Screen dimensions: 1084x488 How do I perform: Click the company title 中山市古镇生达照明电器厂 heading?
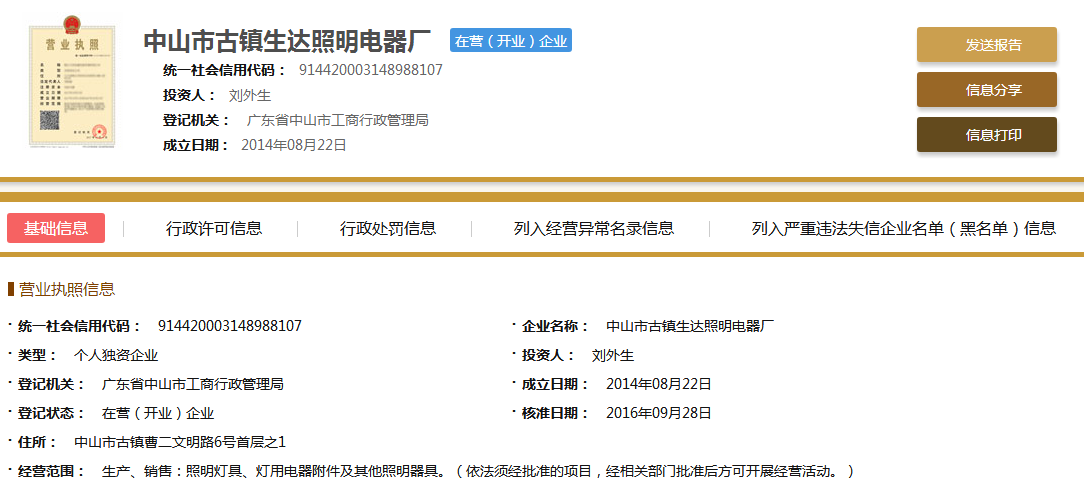(x=287, y=42)
